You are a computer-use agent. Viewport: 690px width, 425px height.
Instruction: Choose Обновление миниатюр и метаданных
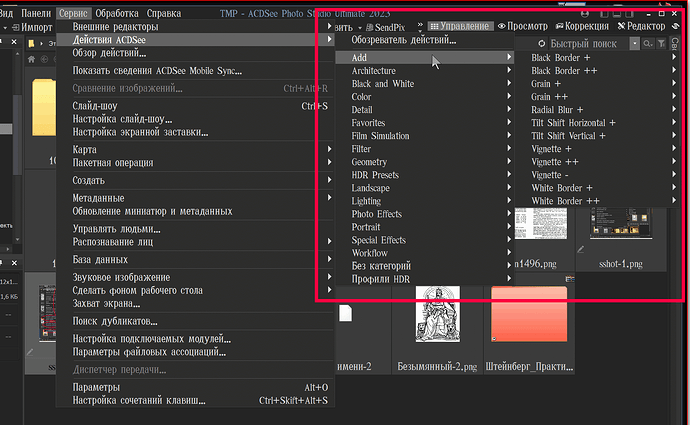point(195,211)
